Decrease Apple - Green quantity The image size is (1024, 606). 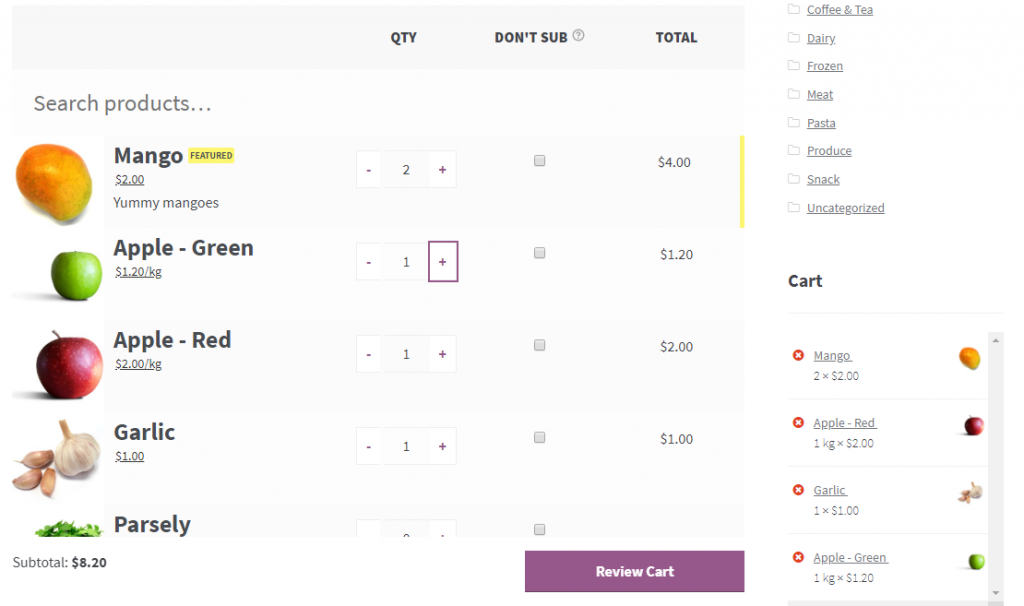(368, 262)
